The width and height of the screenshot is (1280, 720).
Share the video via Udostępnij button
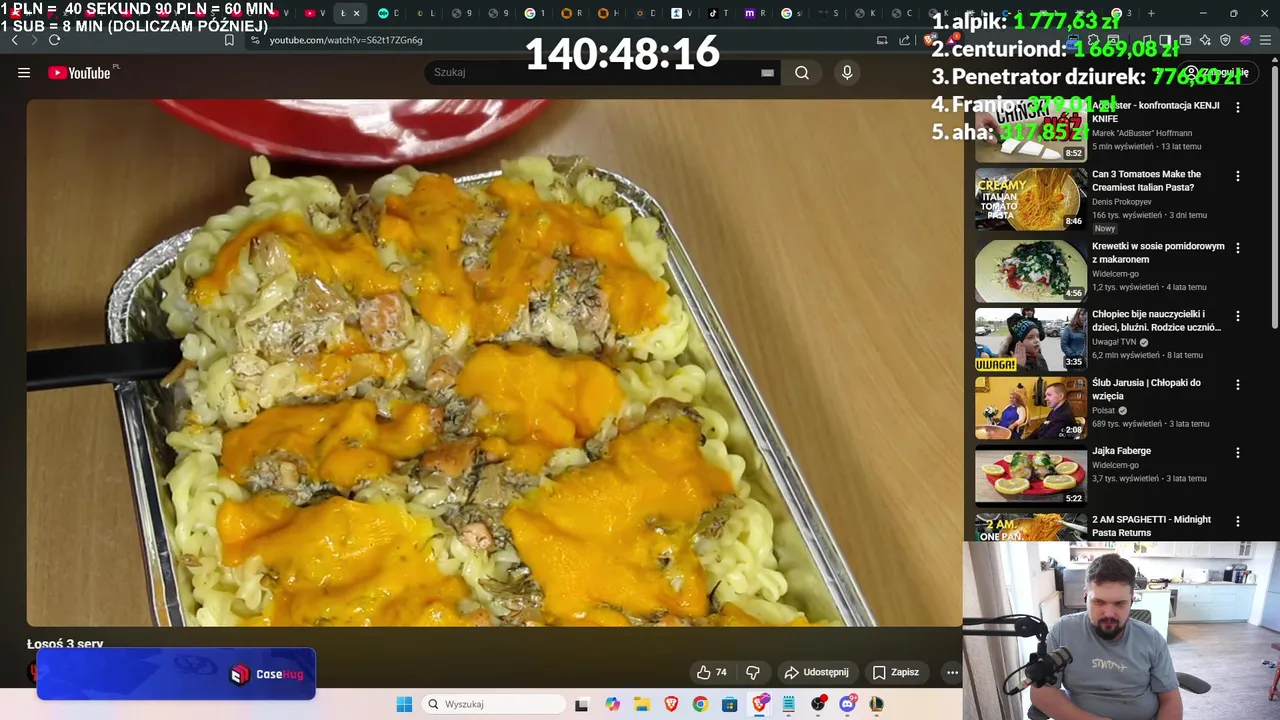[x=817, y=672]
